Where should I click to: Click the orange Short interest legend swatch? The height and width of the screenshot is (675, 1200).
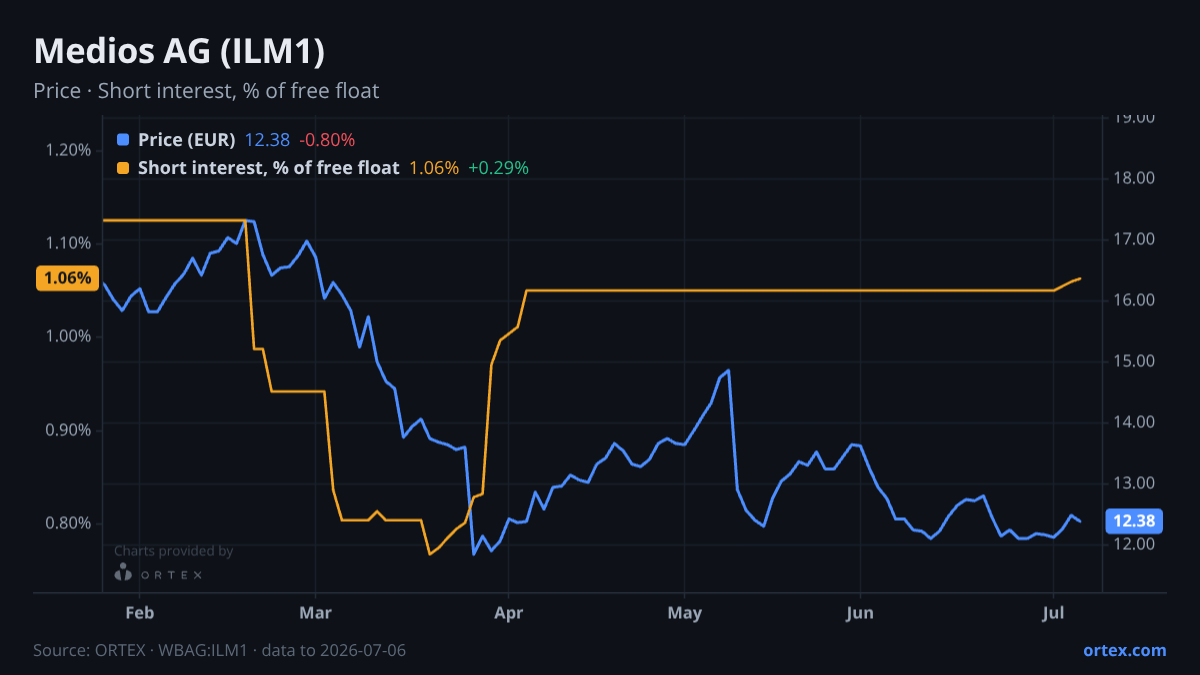click(x=123, y=168)
